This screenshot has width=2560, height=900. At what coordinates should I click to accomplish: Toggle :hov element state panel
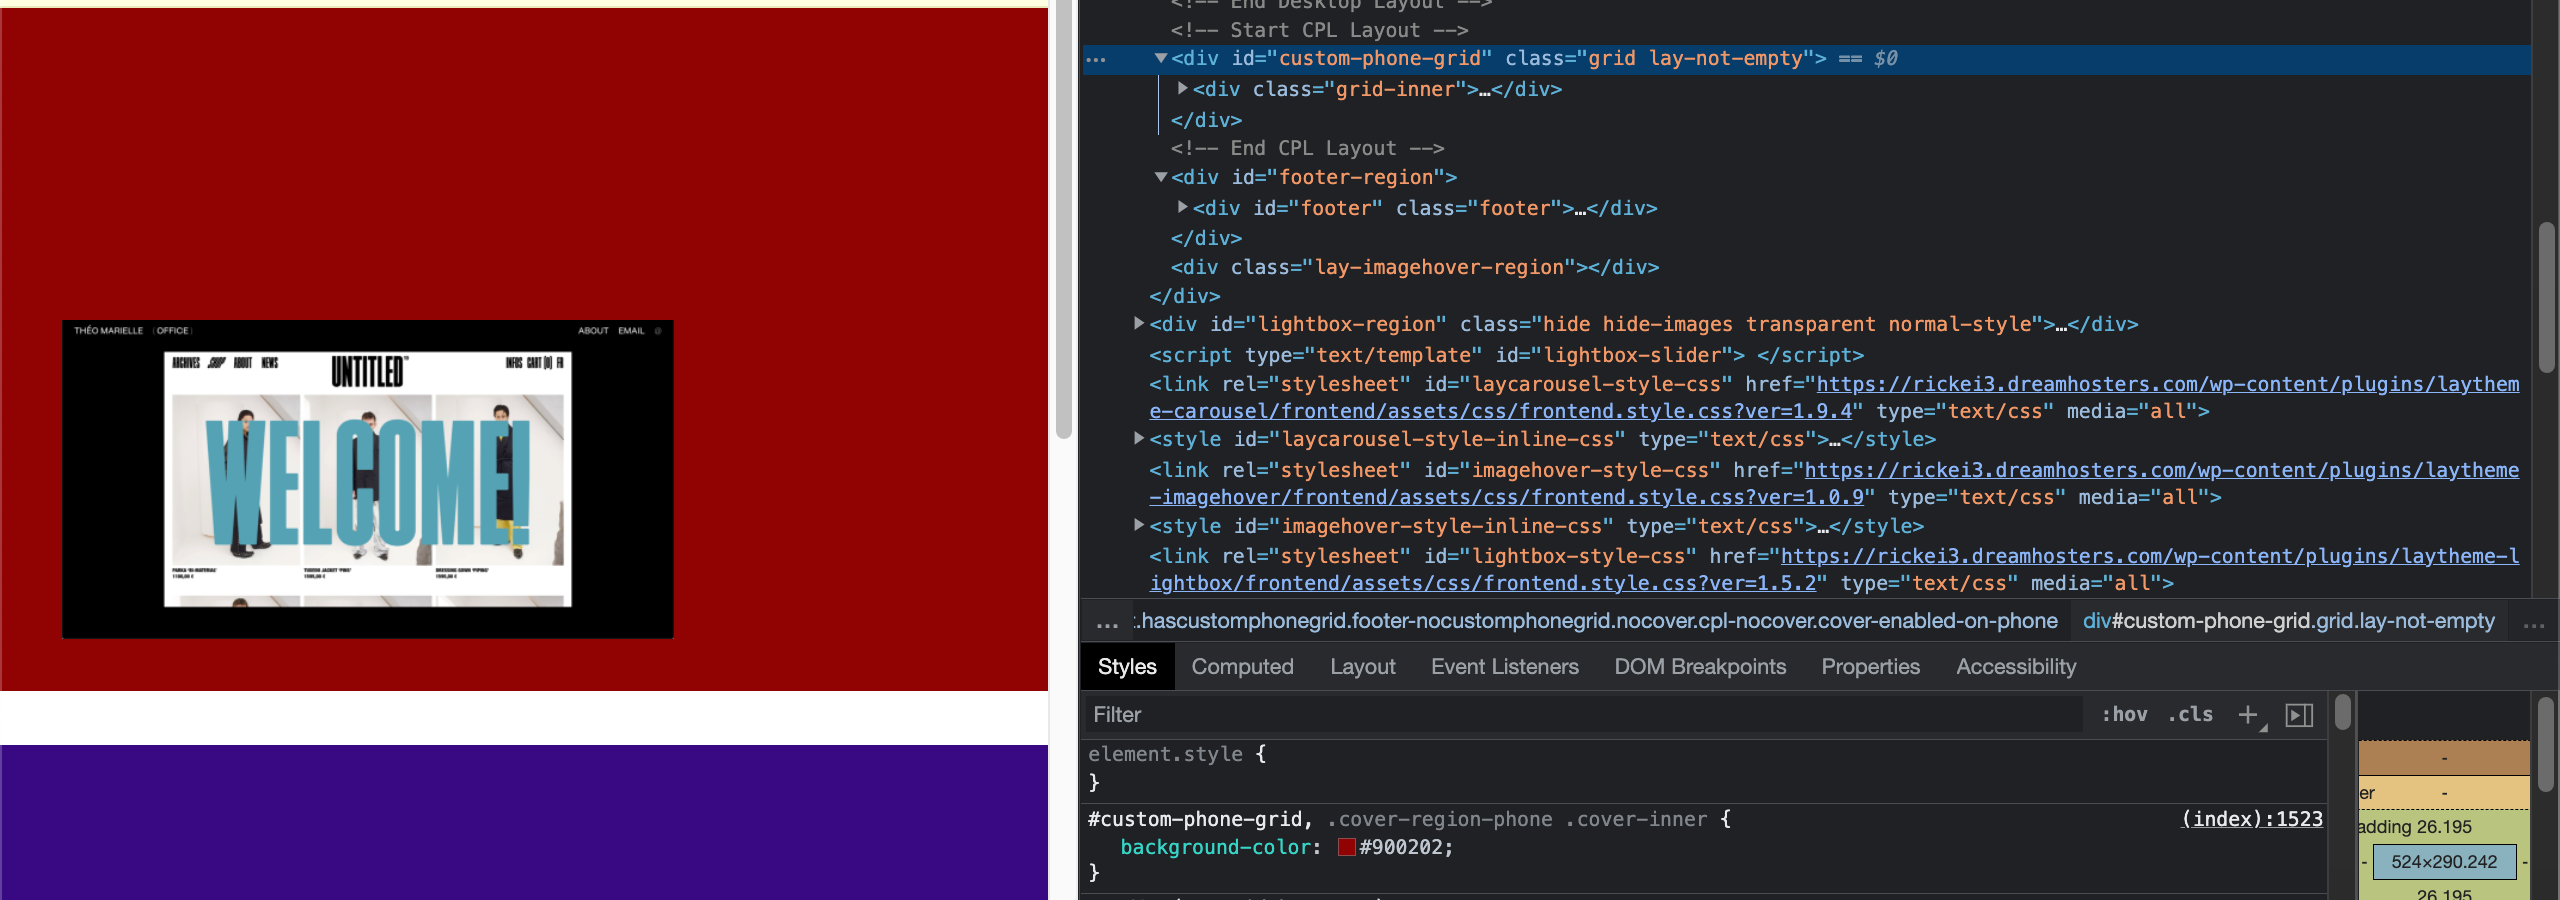2124,714
